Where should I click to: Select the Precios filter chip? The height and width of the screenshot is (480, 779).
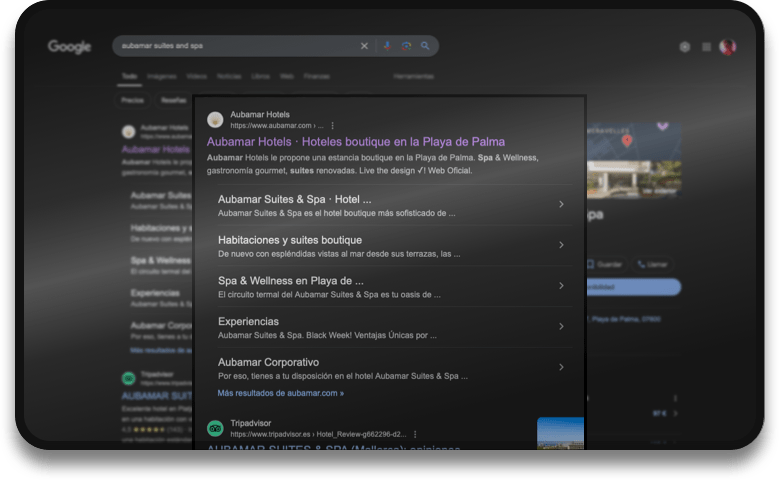pos(133,100)
